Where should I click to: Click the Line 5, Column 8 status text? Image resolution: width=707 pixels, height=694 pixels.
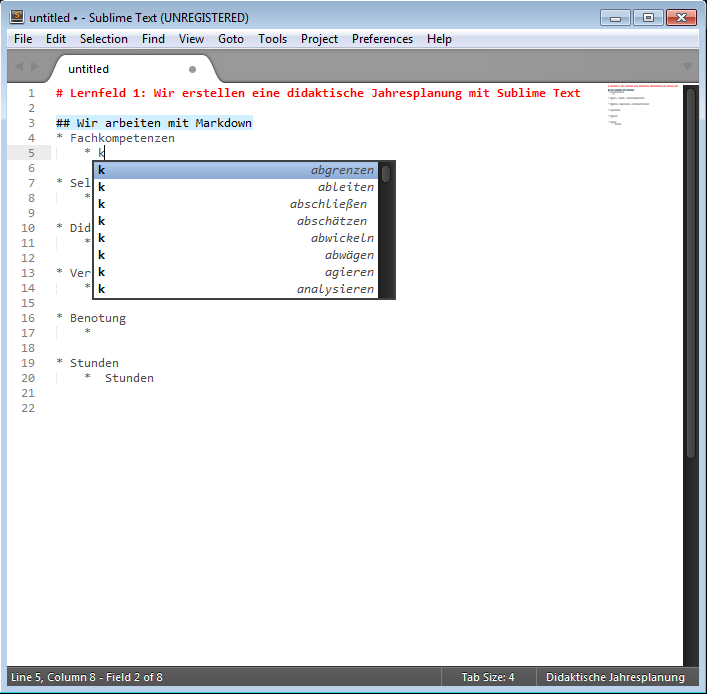(87, 677)
